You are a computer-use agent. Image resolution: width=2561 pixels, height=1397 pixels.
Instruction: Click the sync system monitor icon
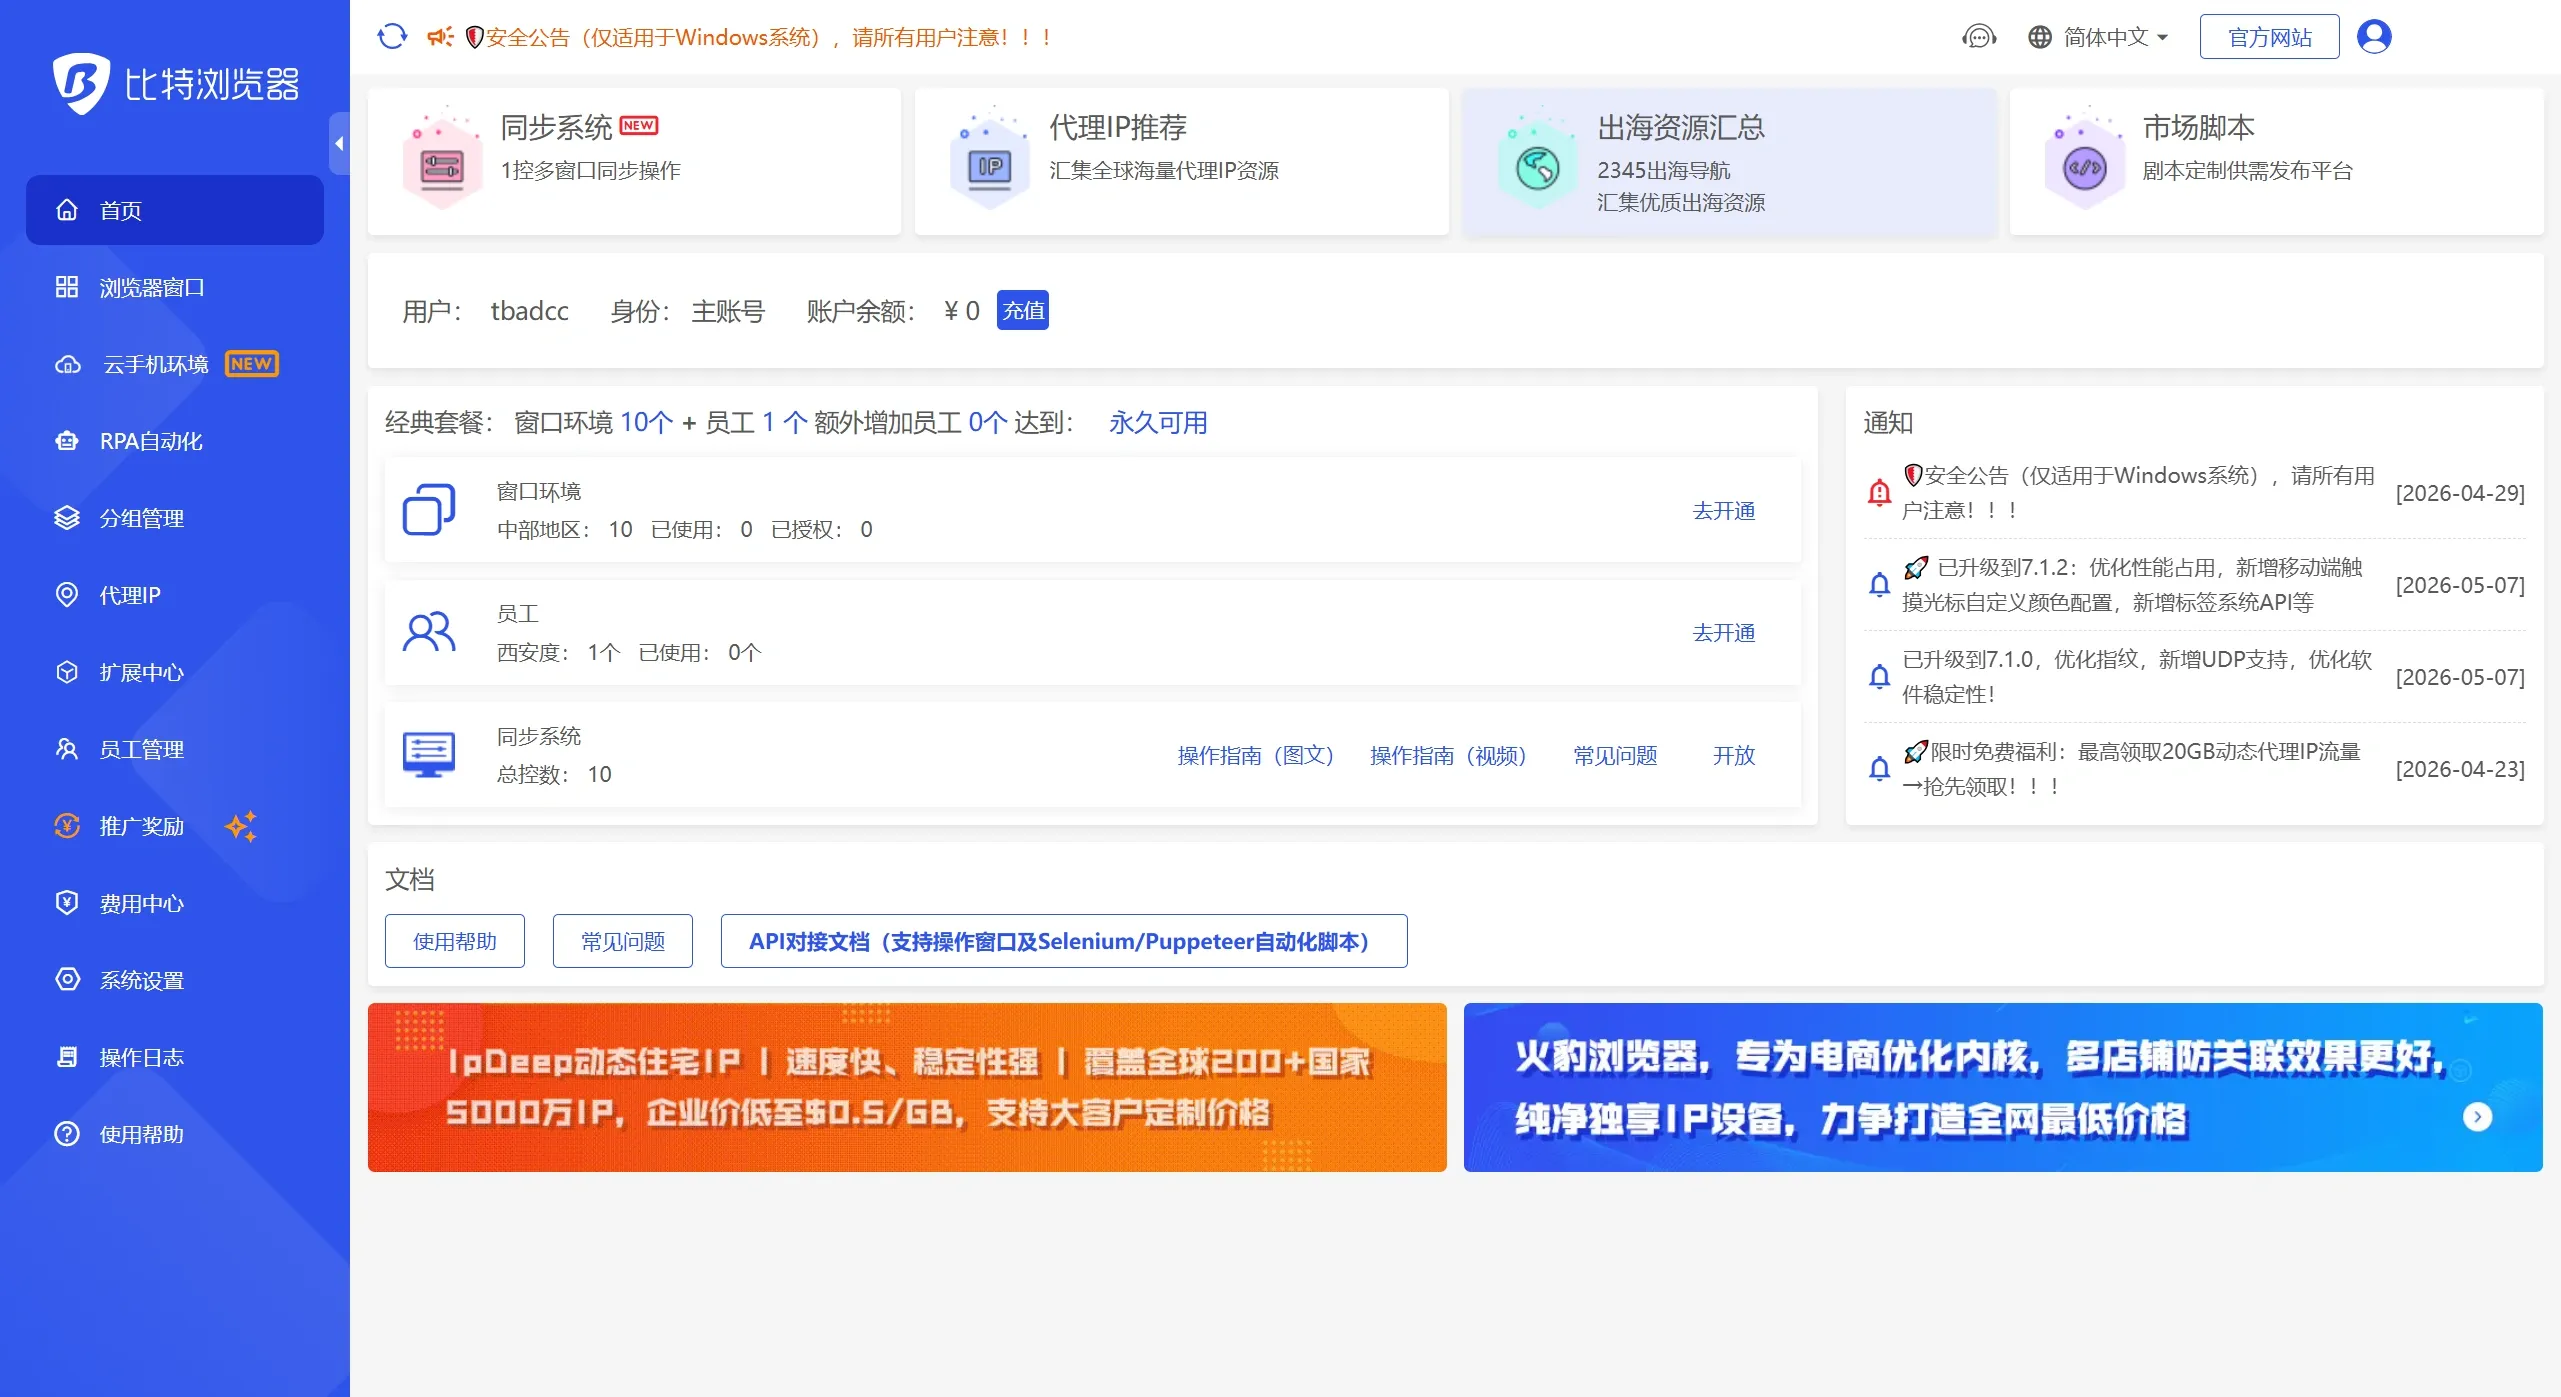429,755
